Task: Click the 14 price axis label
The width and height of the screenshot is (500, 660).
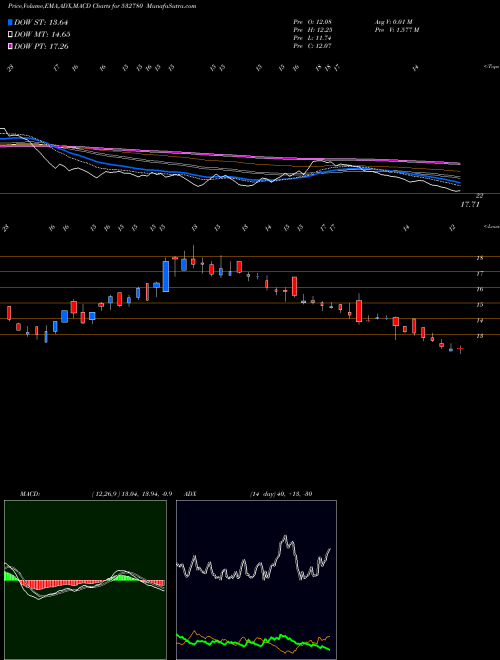Action: tap(479, 320)
